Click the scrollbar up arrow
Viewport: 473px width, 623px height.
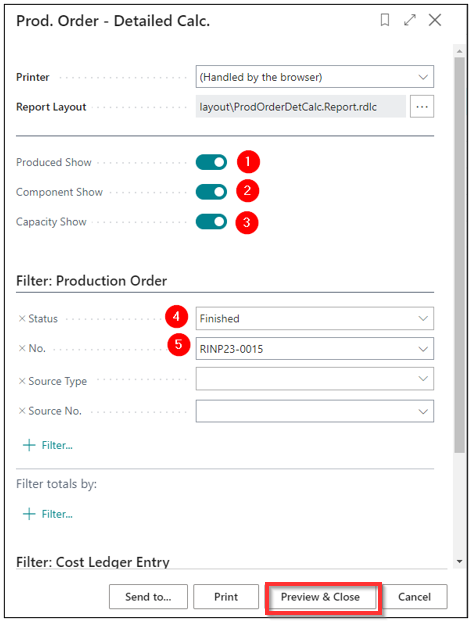point(460,51)
